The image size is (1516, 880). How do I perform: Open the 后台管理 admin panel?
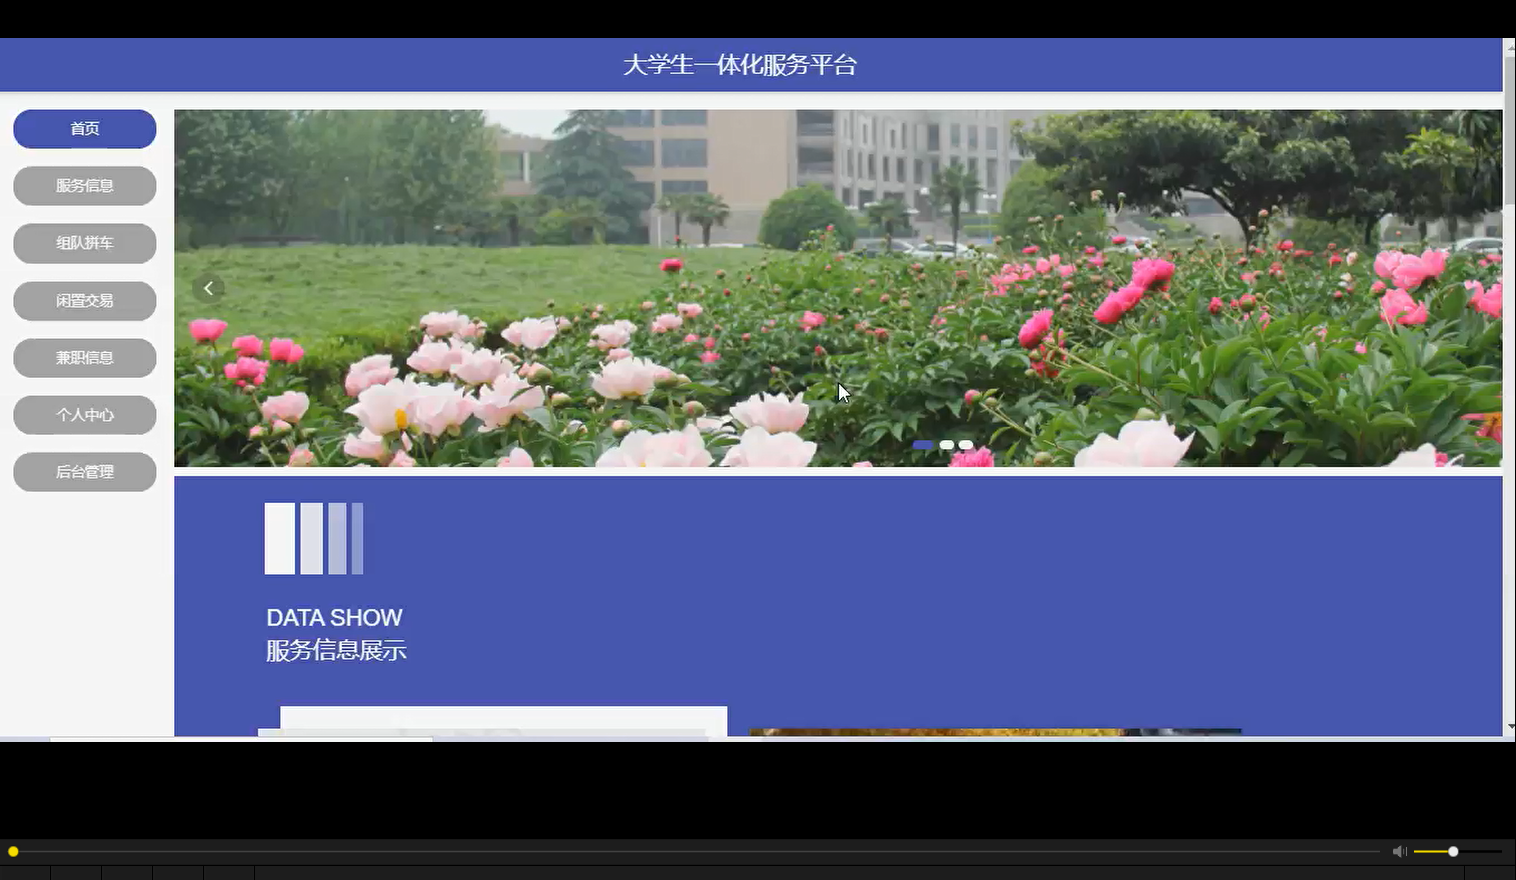click(x=84, y=471)
